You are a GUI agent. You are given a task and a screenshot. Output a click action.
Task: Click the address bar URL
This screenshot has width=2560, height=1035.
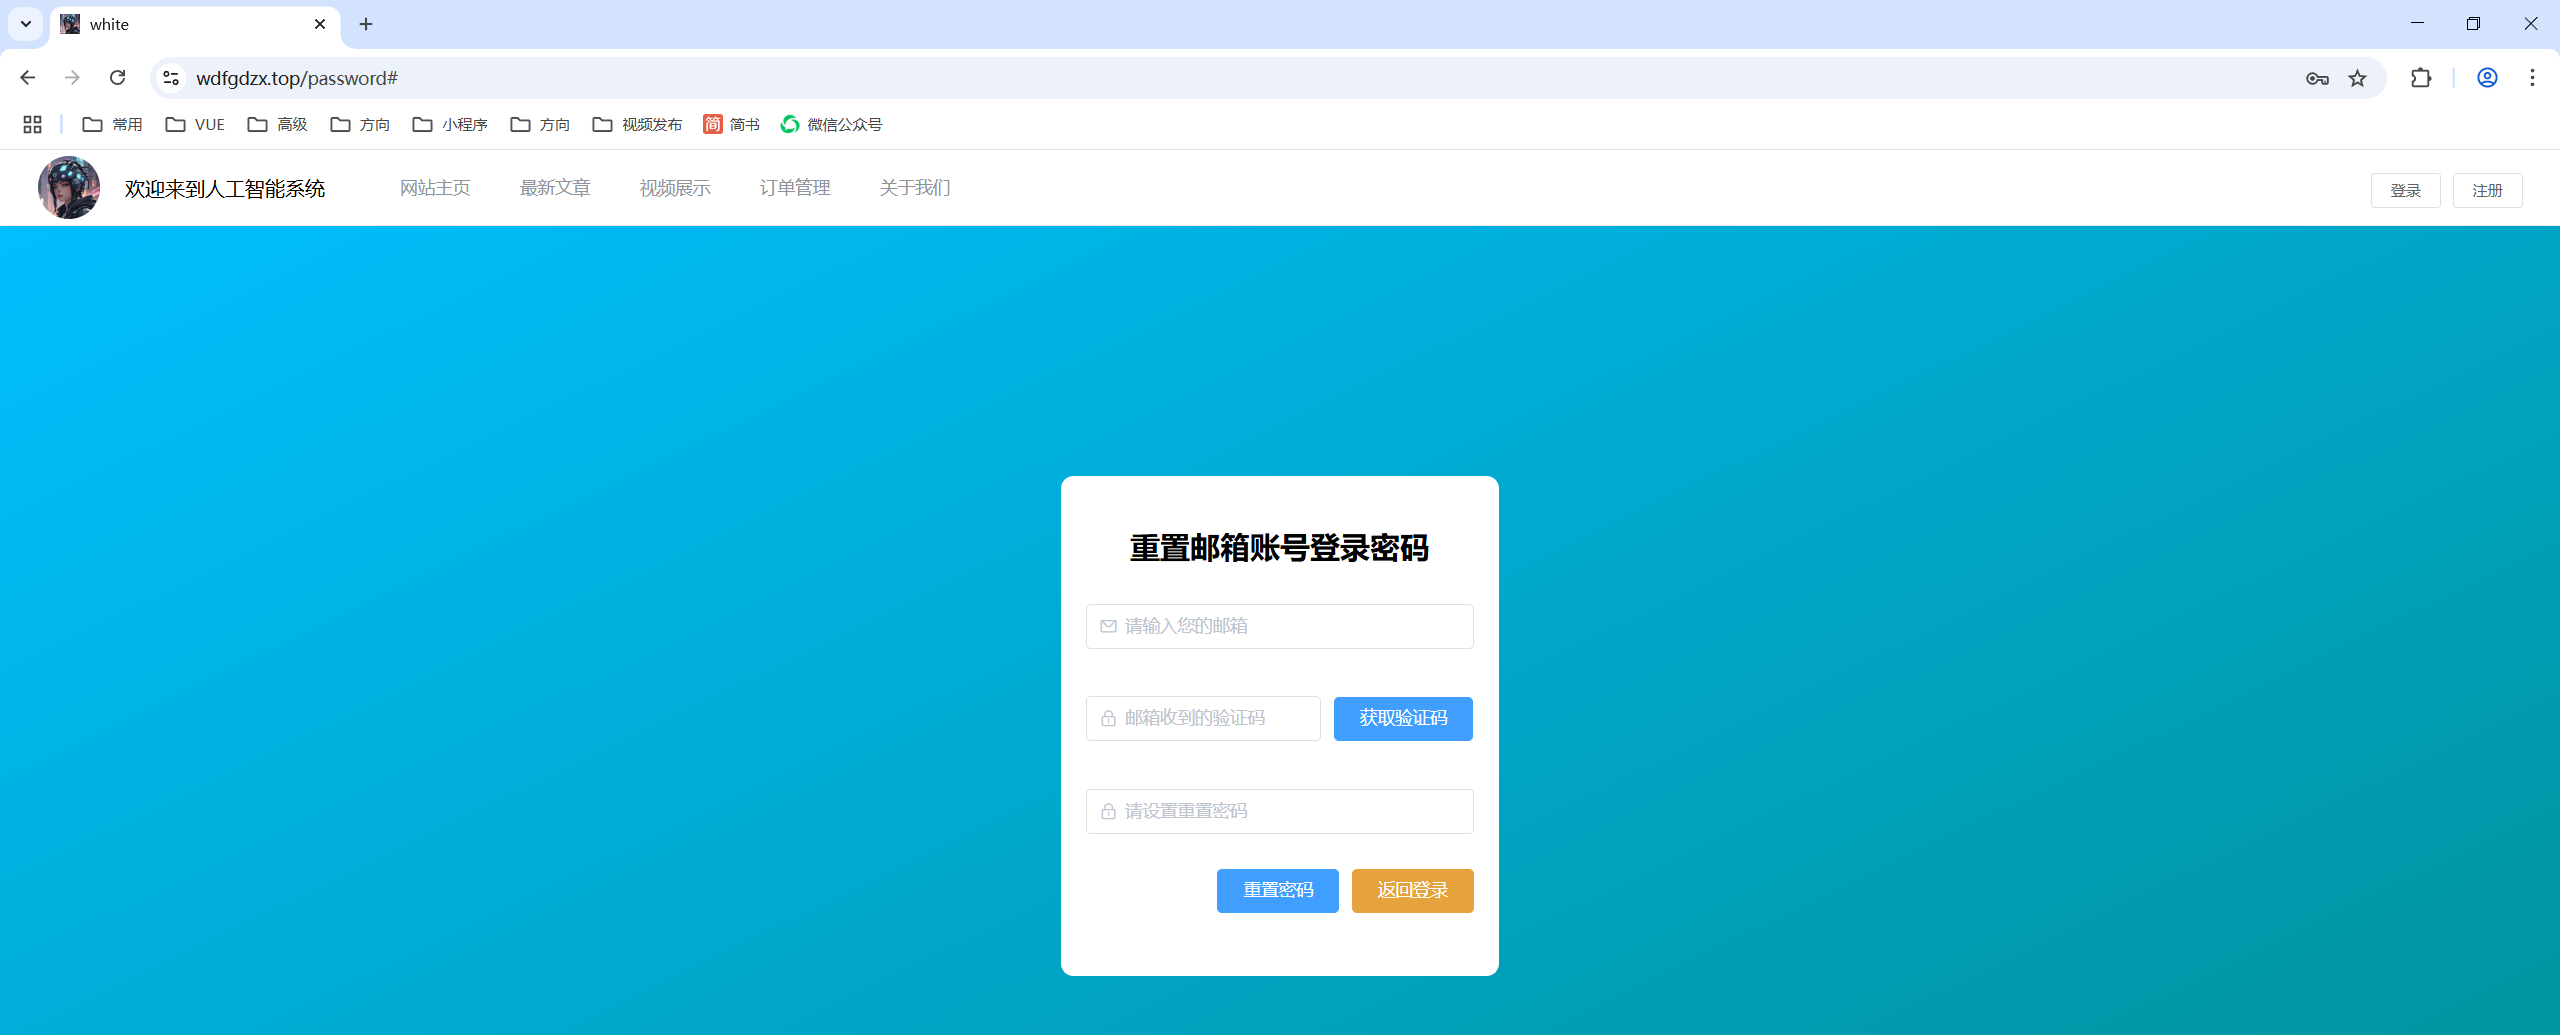pos(297,78)
